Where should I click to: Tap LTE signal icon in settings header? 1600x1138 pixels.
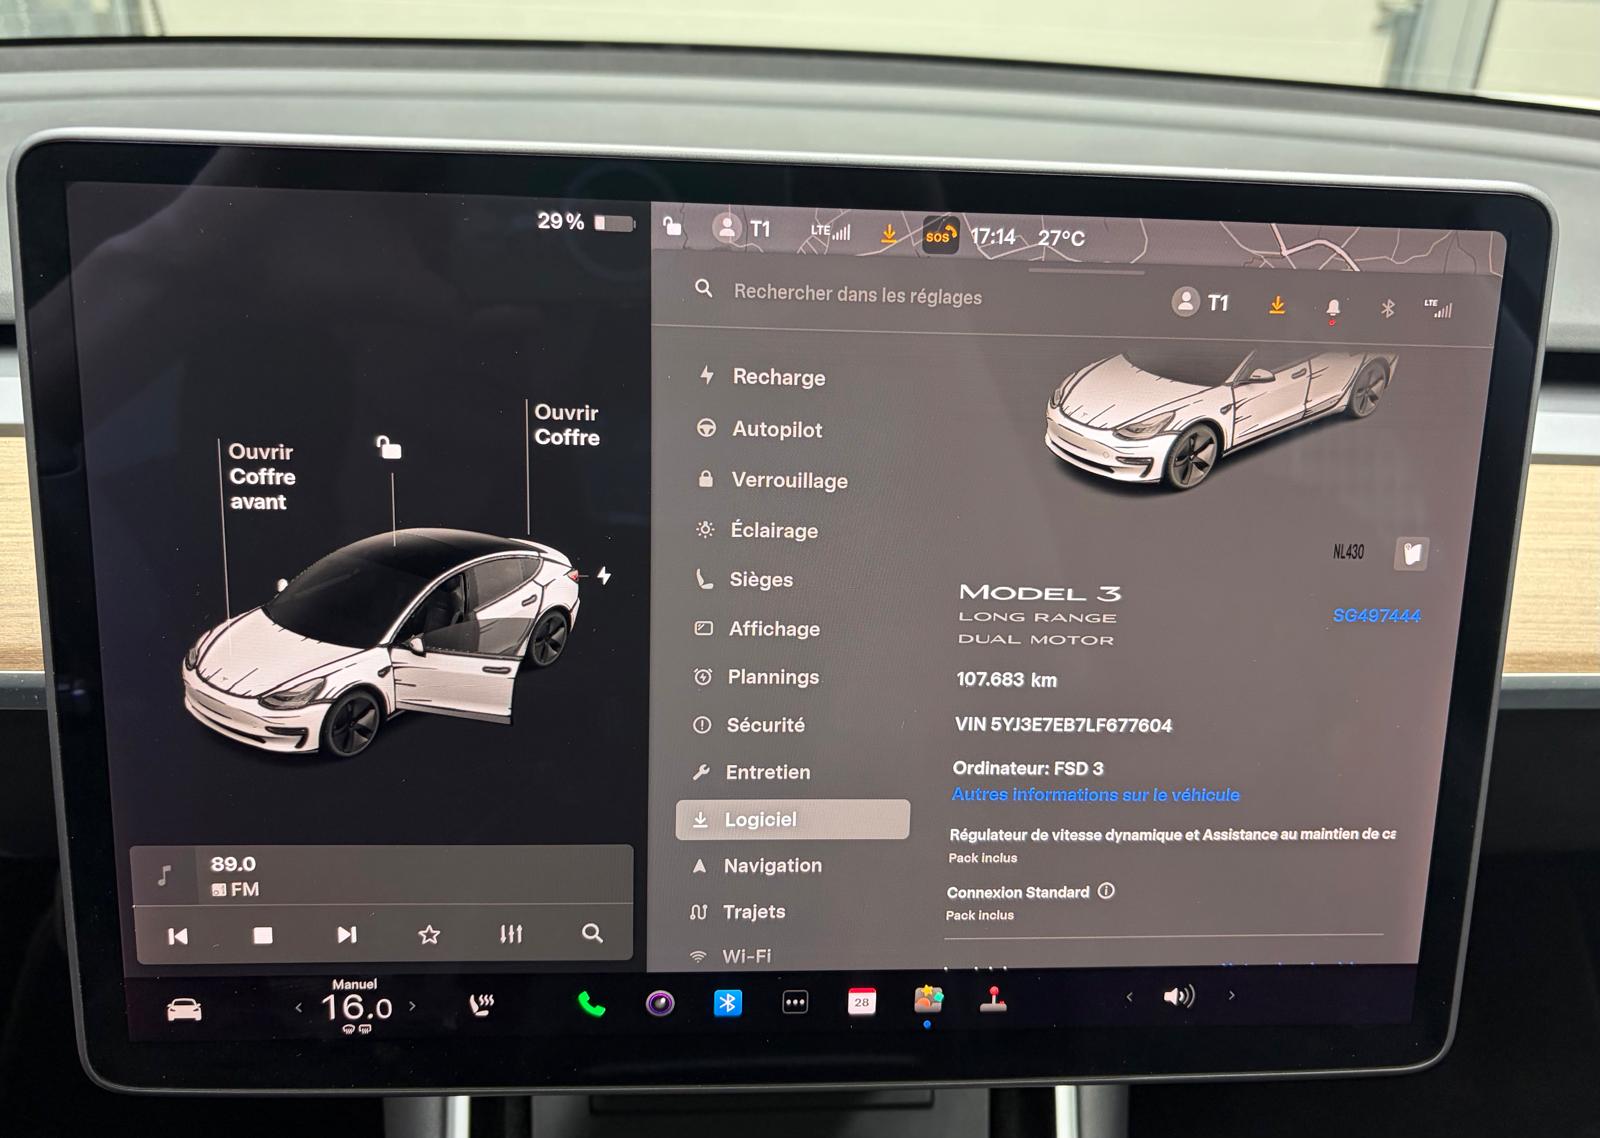pyautogui.click(x=1438, y=308)
